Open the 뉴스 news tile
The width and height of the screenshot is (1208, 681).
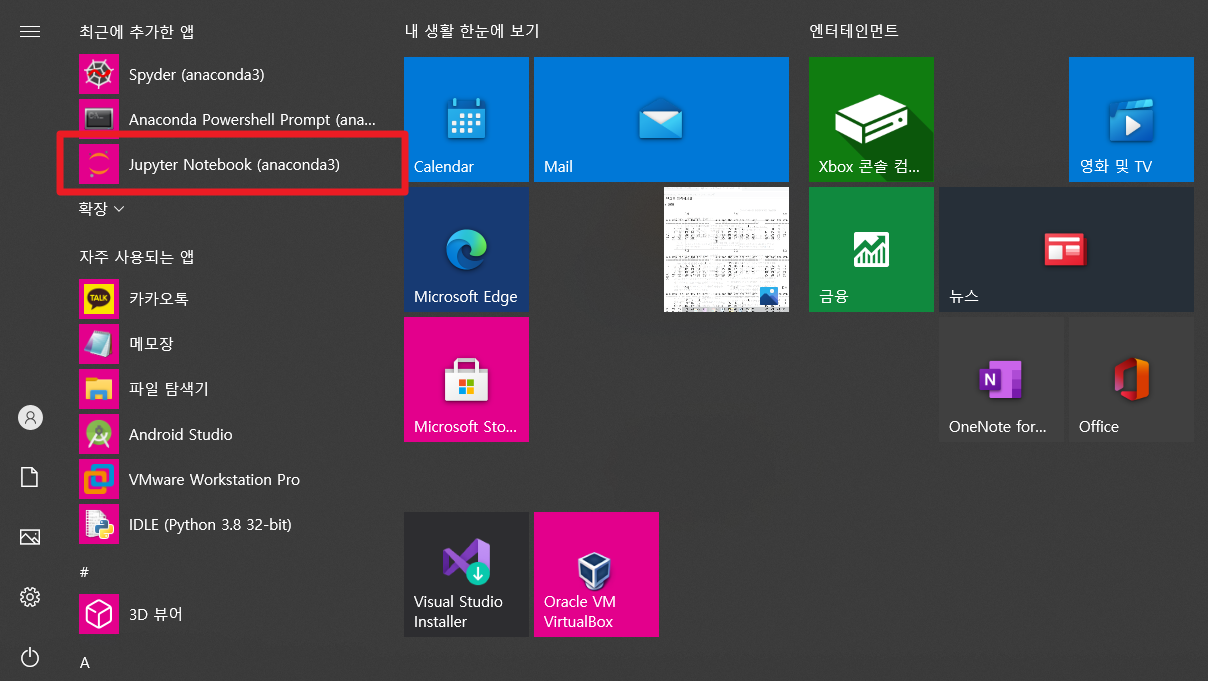1066,249
